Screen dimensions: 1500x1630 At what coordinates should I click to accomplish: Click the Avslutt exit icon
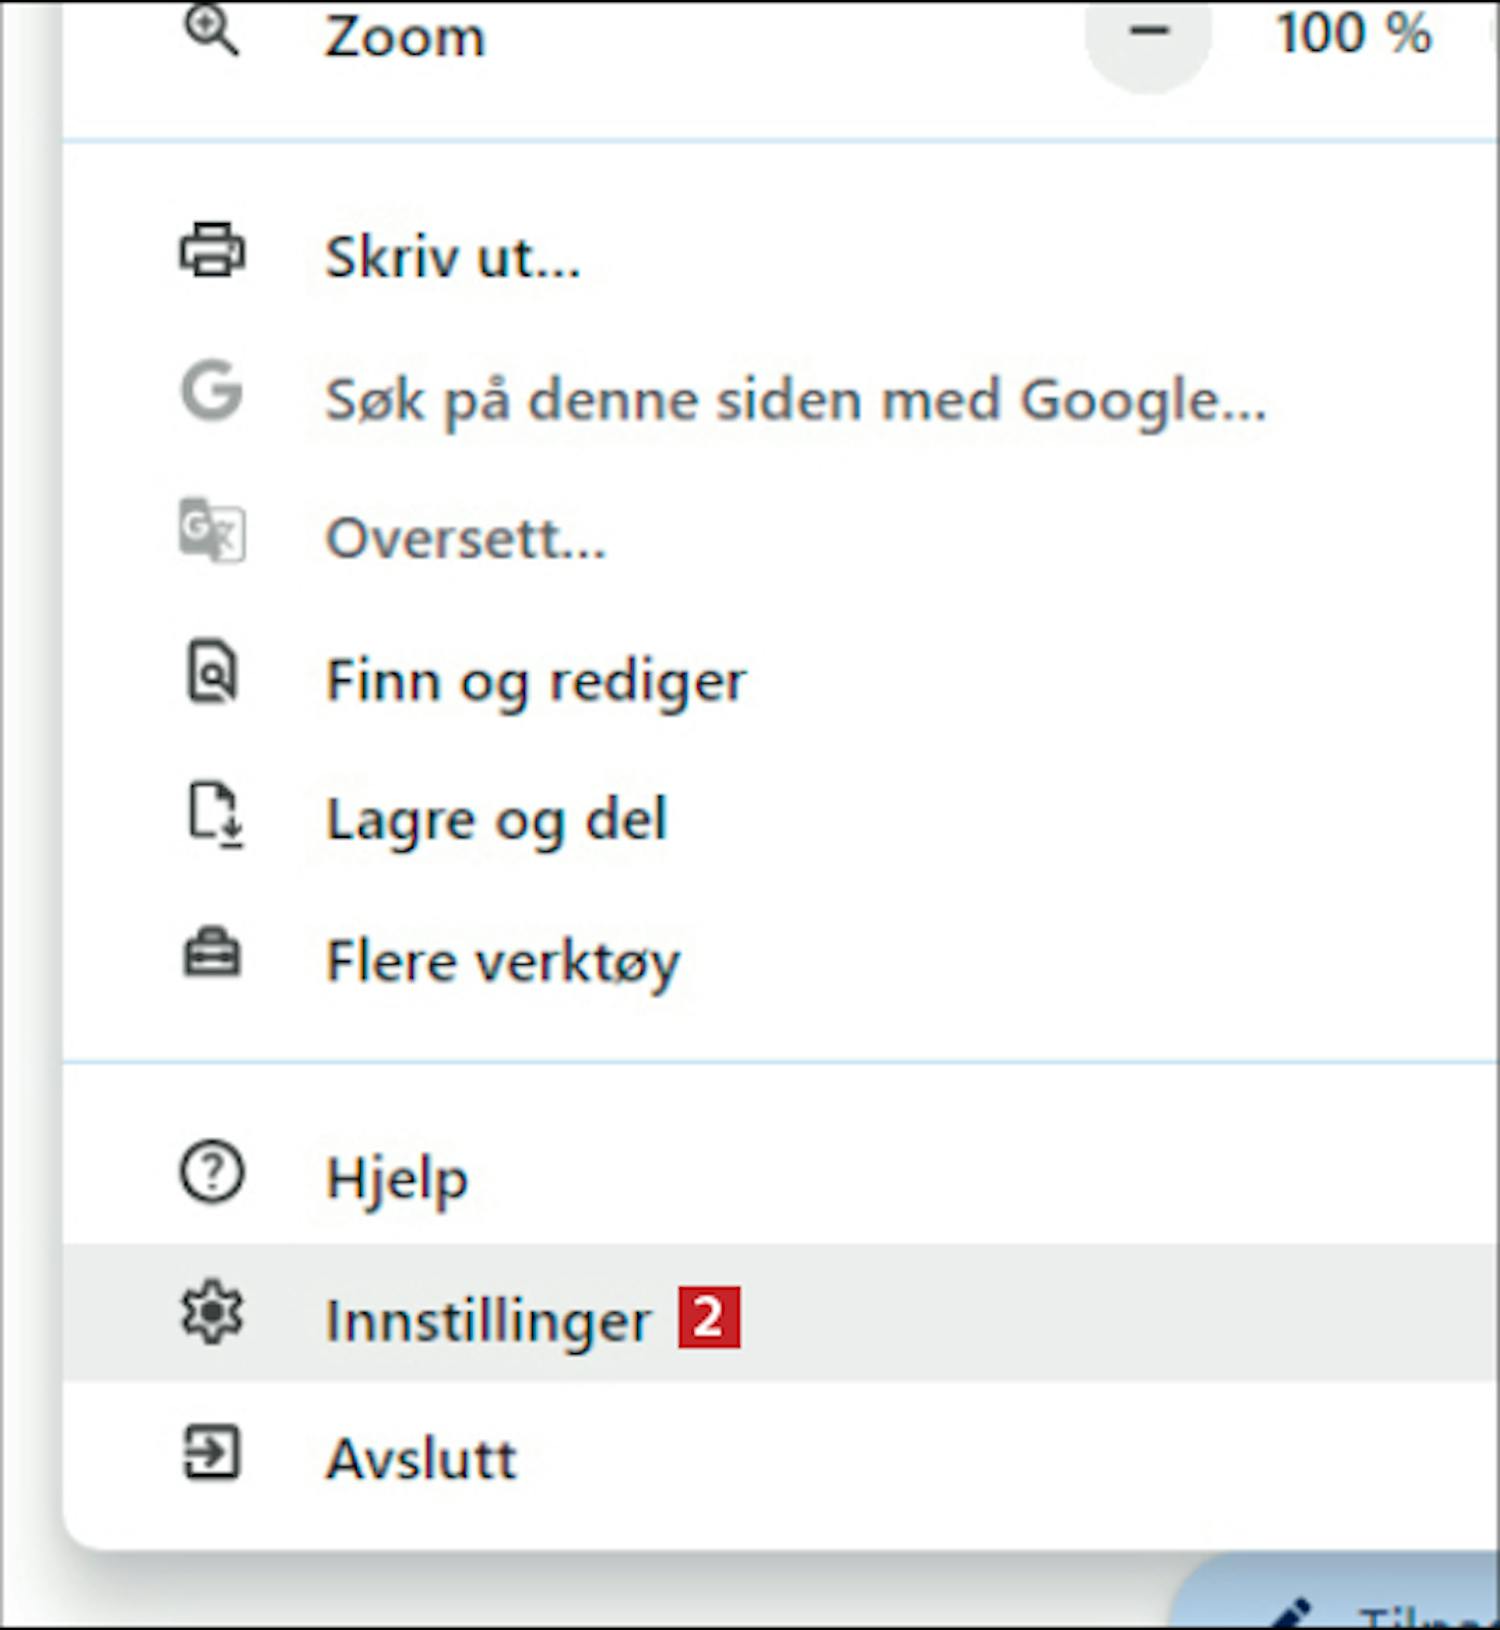click(212, 1453)
